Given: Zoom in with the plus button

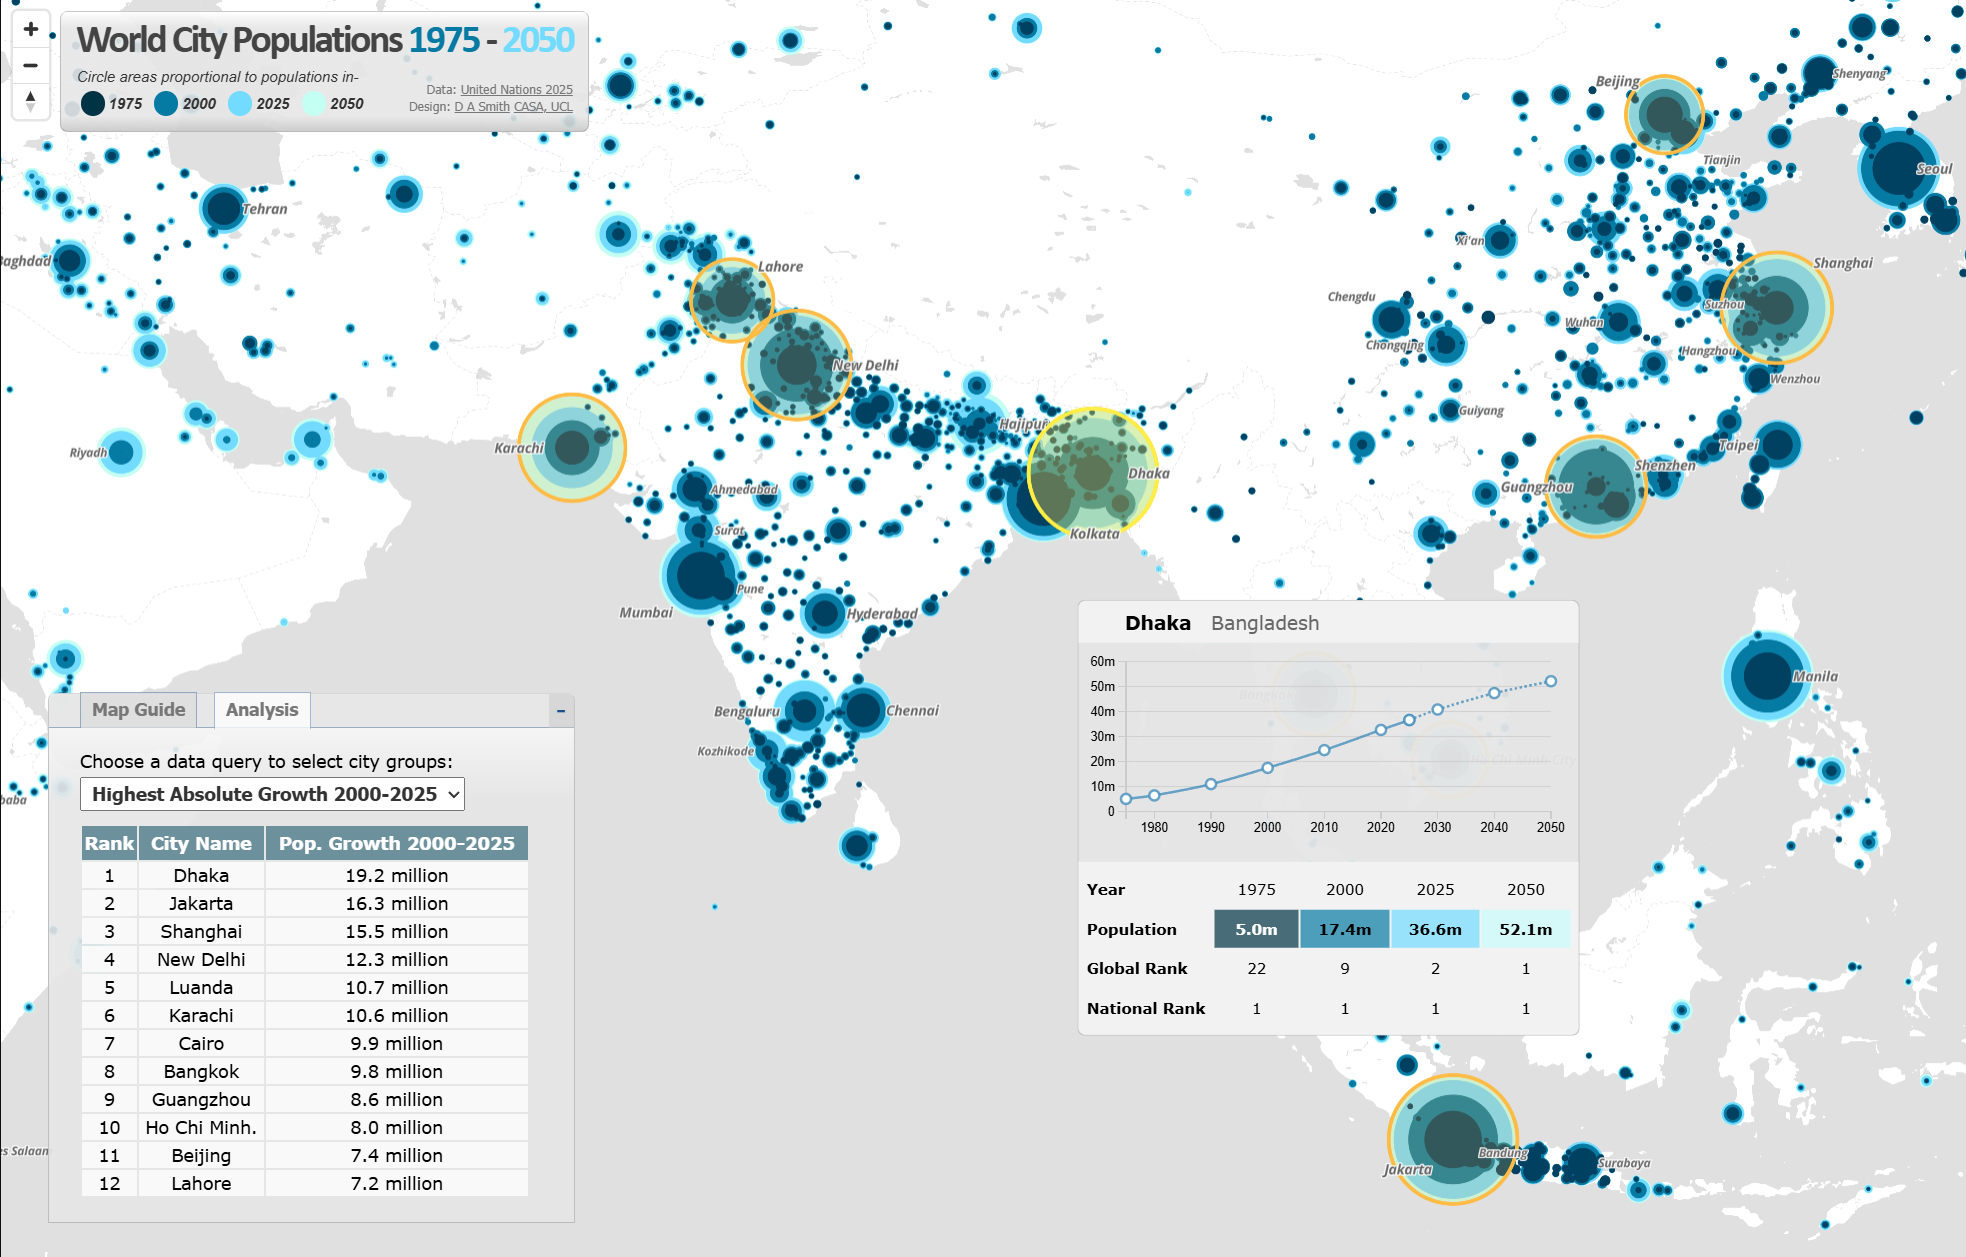Looking at the screenshot, I should [31, 29].
